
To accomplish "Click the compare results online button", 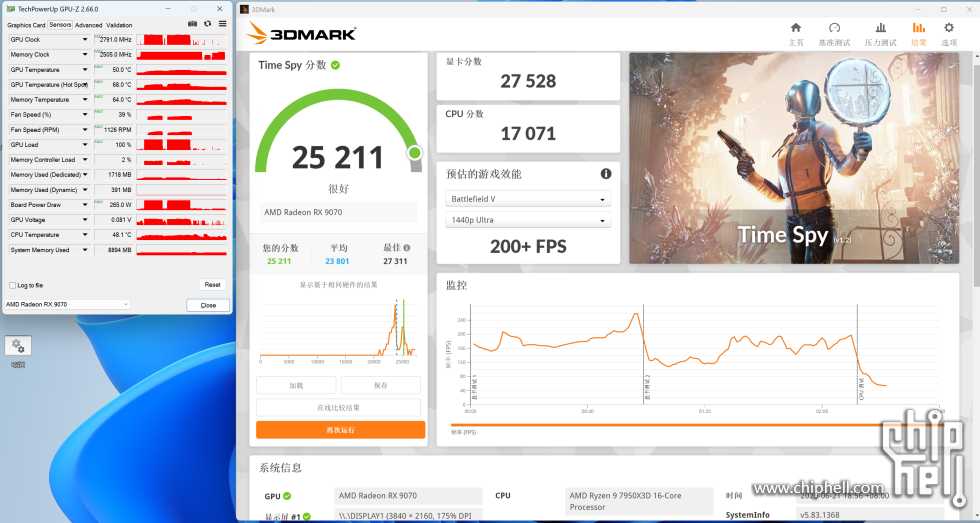I will 338,407.
